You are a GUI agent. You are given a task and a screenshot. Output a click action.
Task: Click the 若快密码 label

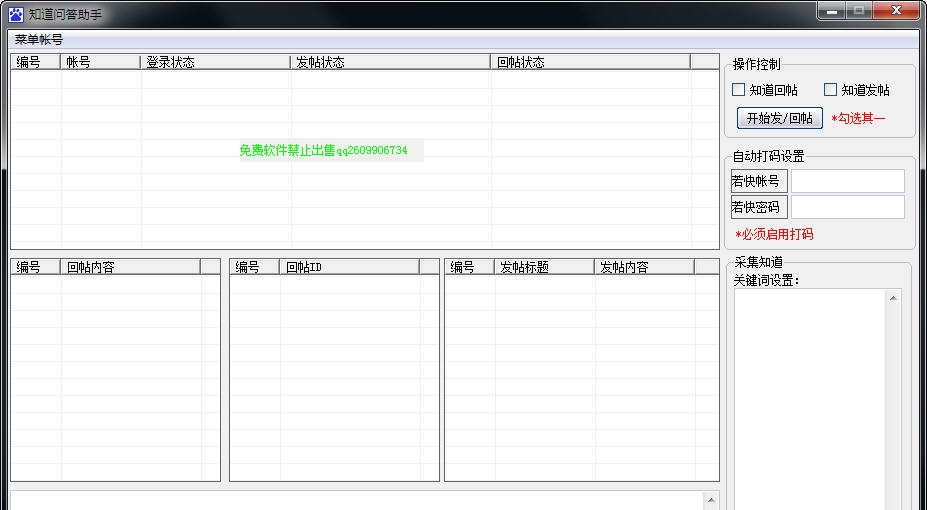point(759,207)
